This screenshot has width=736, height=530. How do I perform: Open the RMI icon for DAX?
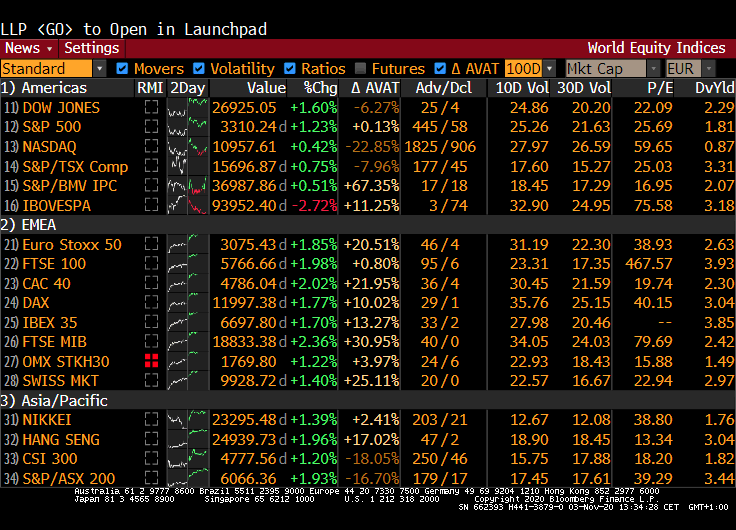point(151,303)
